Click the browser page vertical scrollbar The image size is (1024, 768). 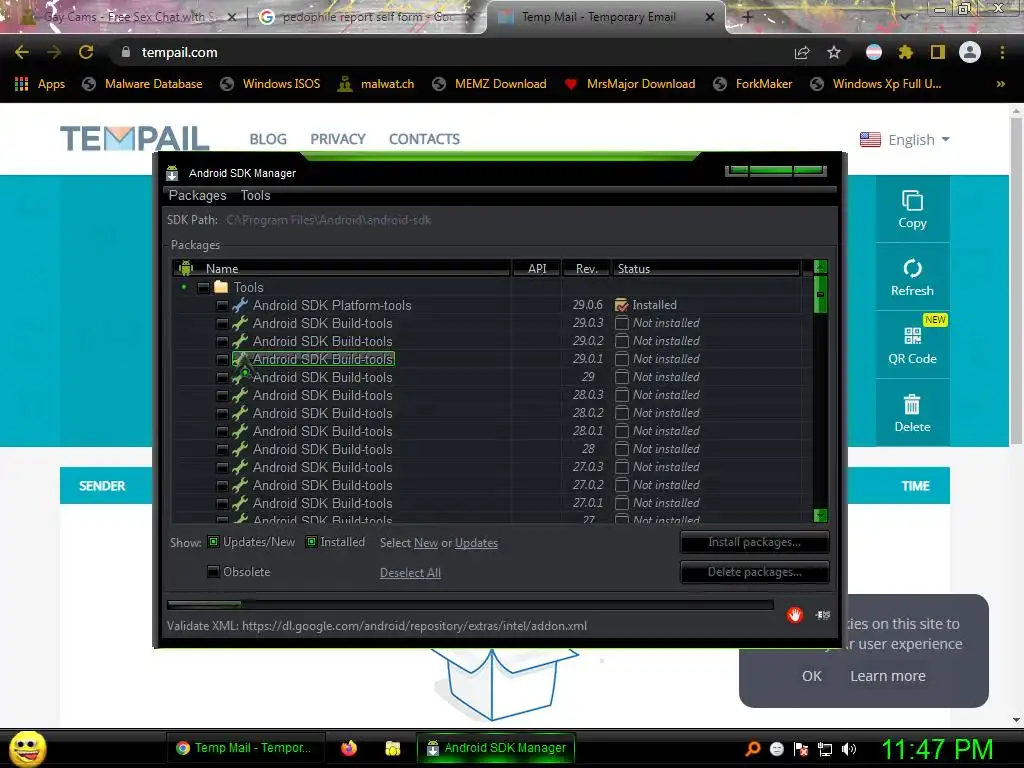coord(1016,281)
